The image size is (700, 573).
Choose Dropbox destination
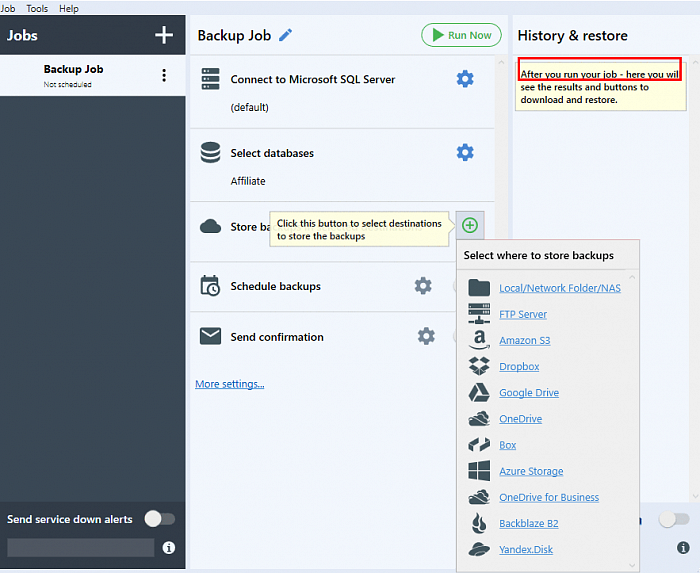(519, 366)
